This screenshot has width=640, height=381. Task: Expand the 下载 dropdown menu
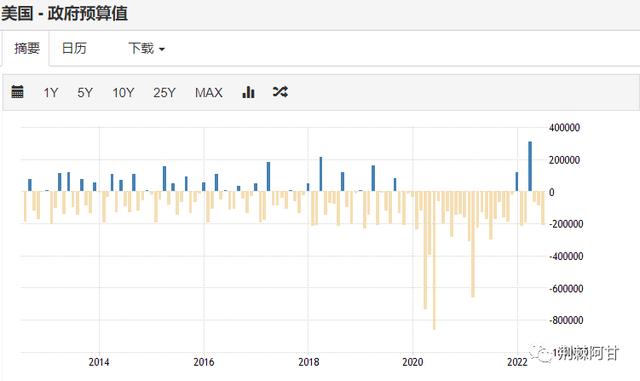(x=147, y=48)
